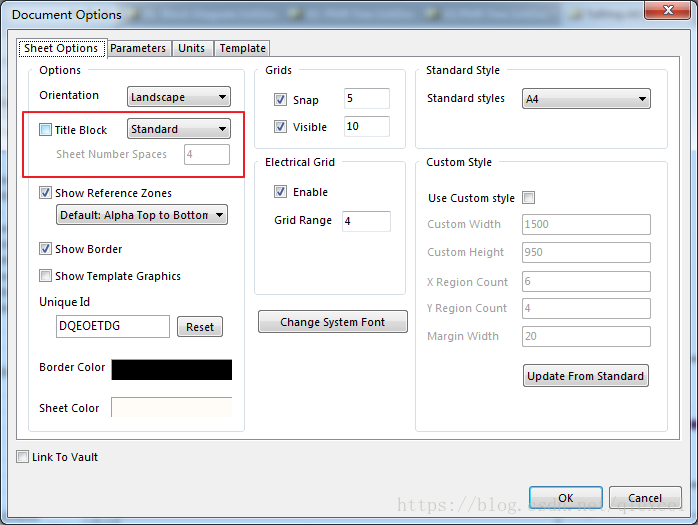
Task: Check the Use Custom style box
Action: point(528,198)
